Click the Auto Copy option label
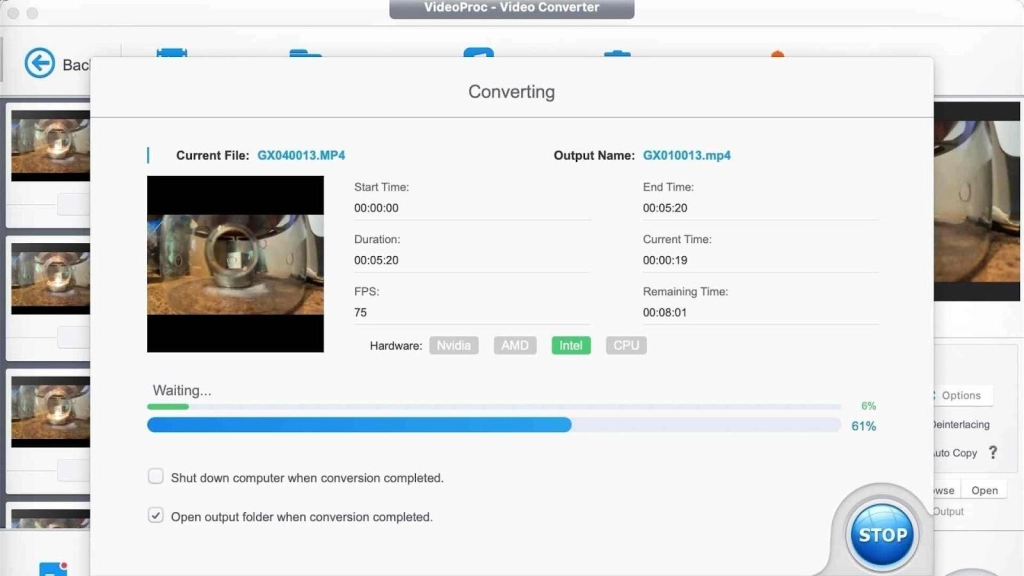This screenshot has width=1024, height=576. point(955,453)
